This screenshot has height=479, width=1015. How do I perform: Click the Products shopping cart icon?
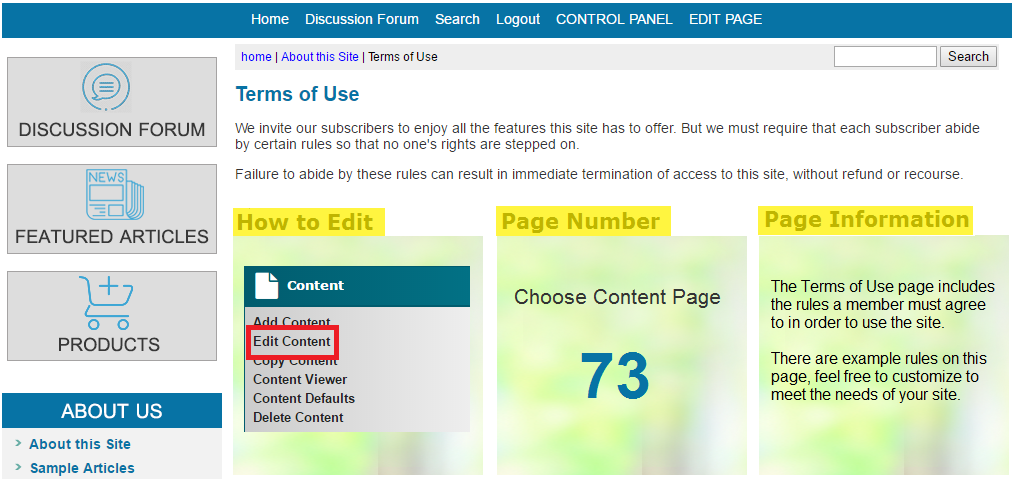(107, 302)
